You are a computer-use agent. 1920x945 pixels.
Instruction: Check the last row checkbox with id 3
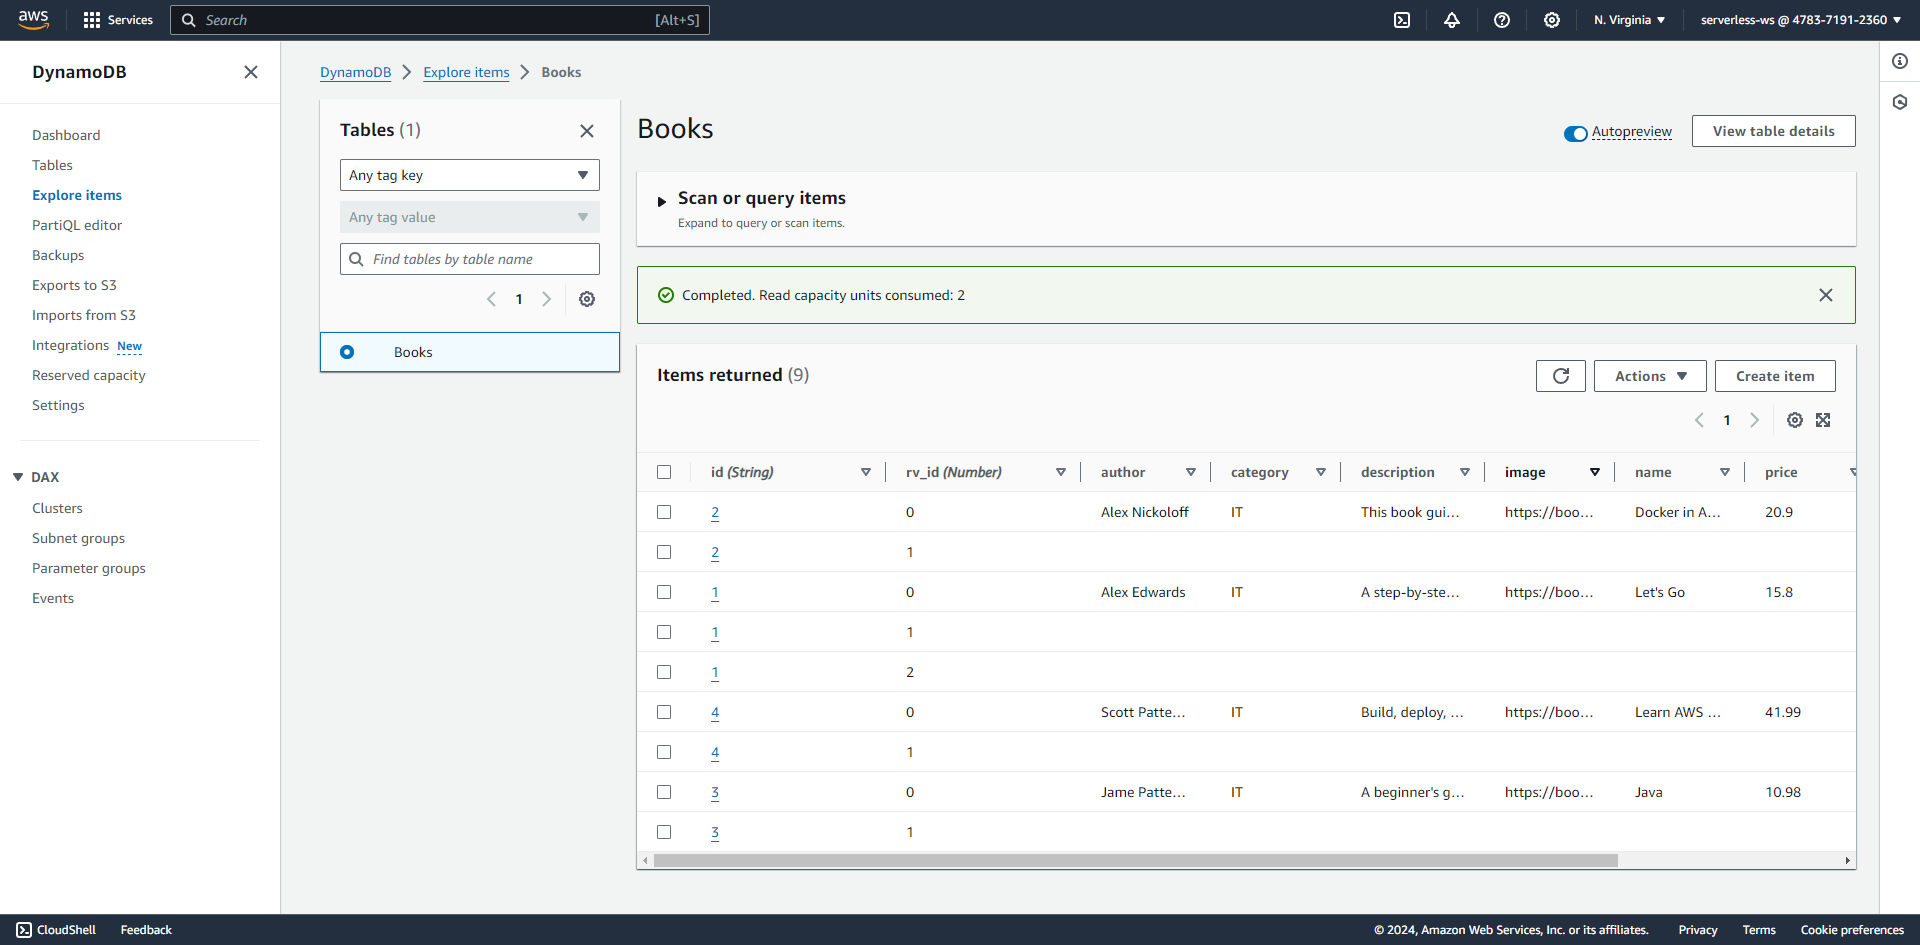click(x=664, y=832)
